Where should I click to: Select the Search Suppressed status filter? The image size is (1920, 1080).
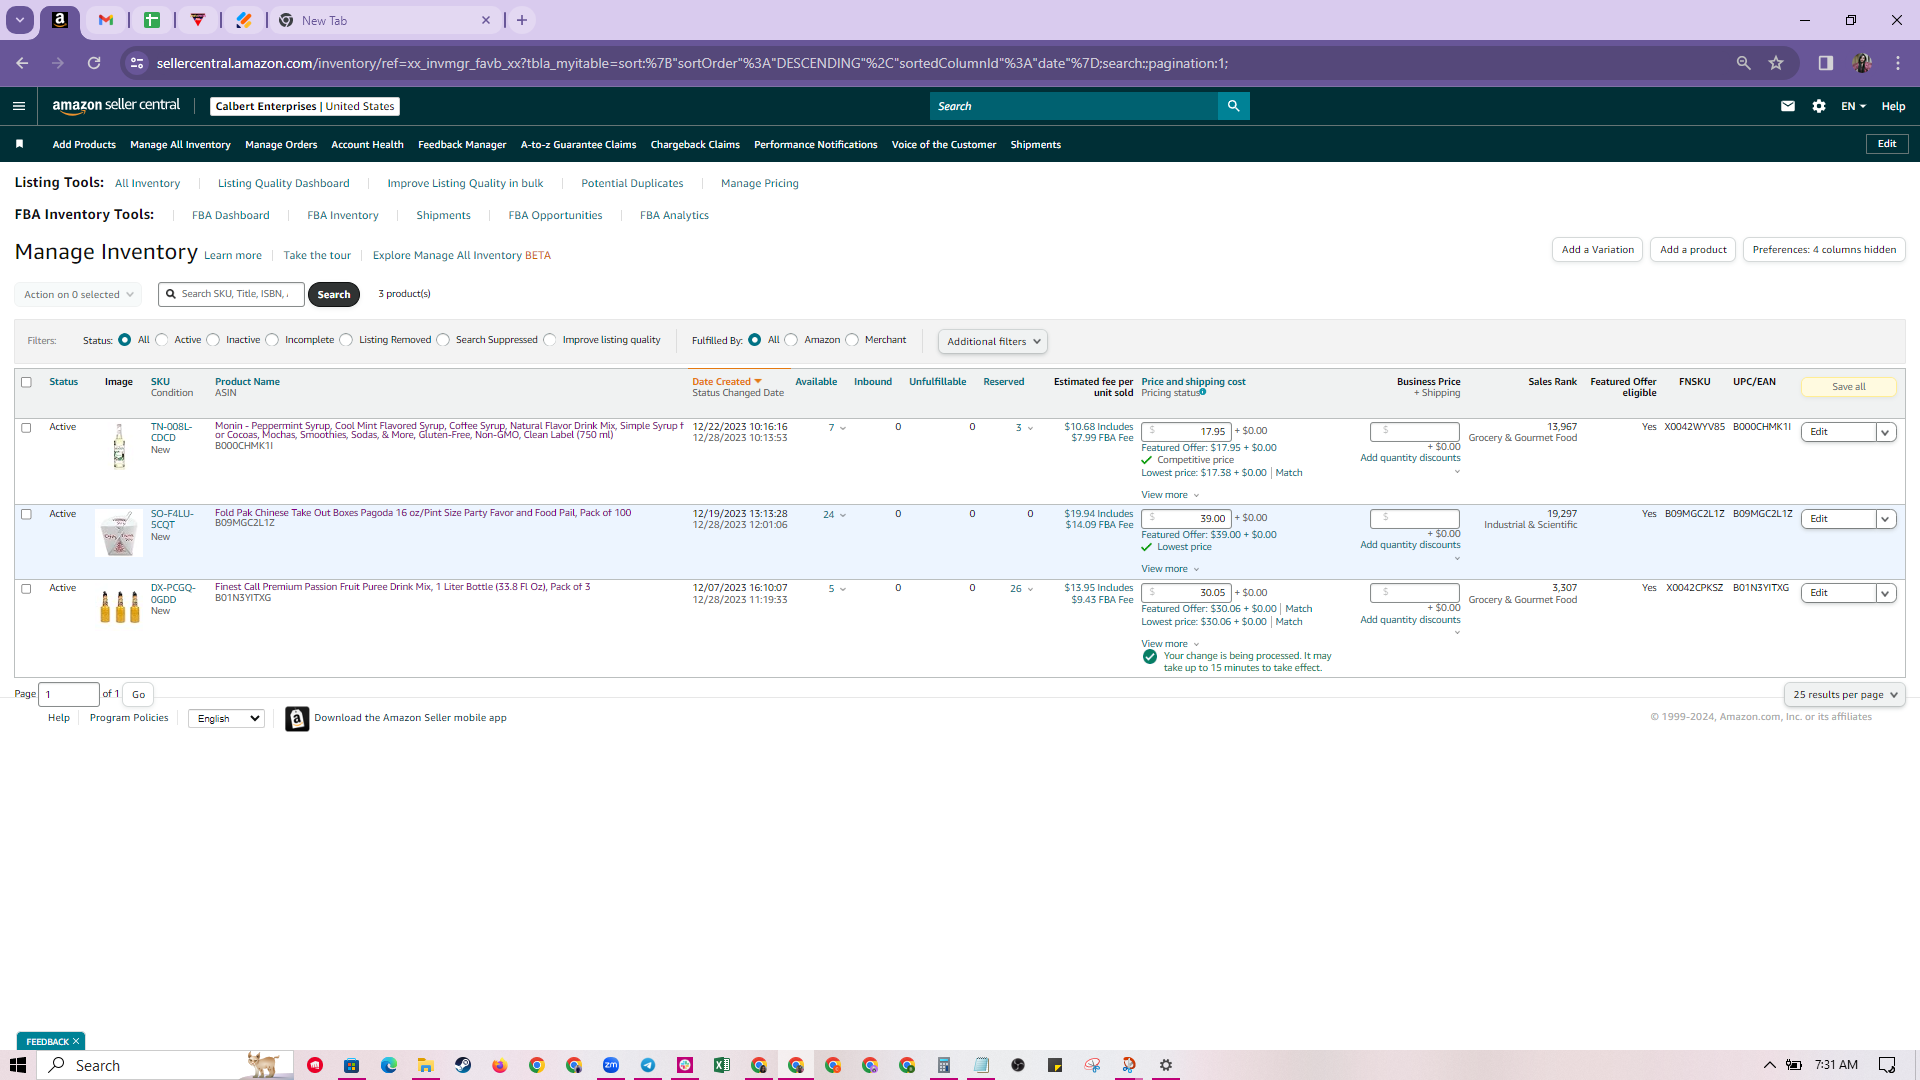tap(443, 340)
